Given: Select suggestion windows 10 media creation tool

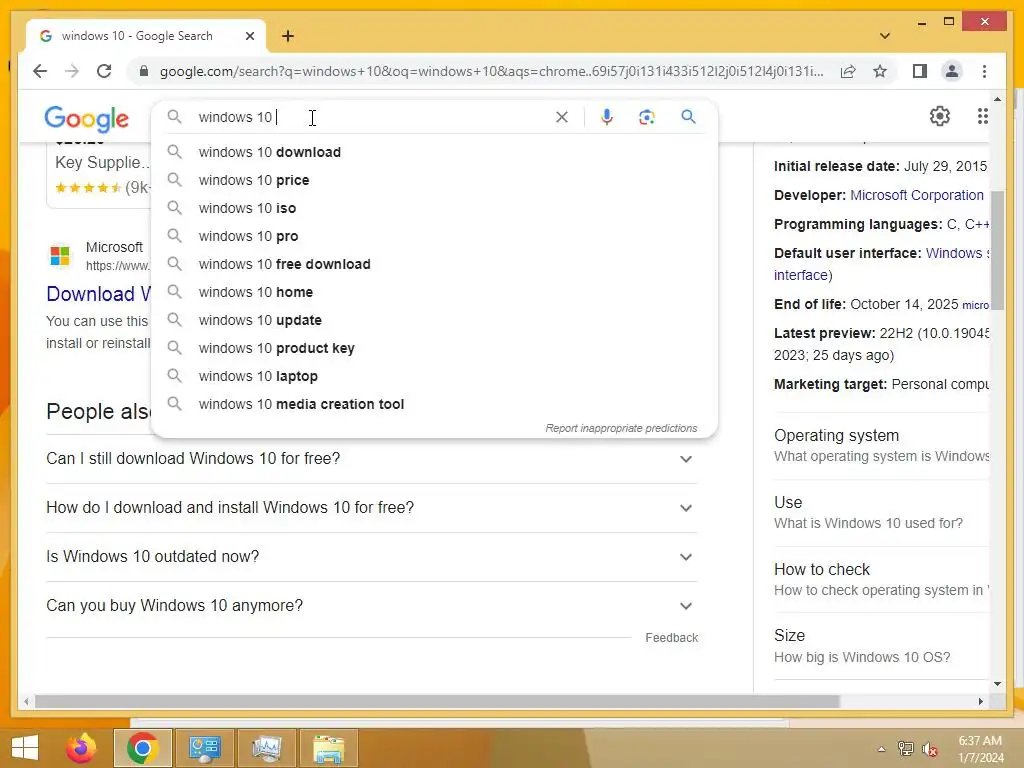Looking at the screenshot, I should click(x=434, y=405).
